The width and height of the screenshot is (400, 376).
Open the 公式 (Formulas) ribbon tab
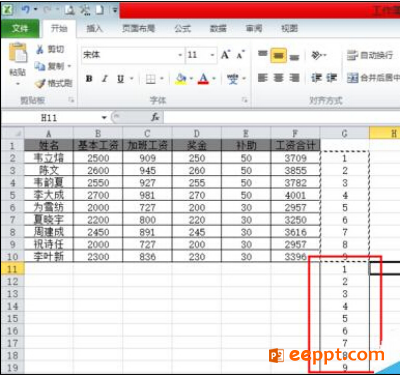[183, 29]
